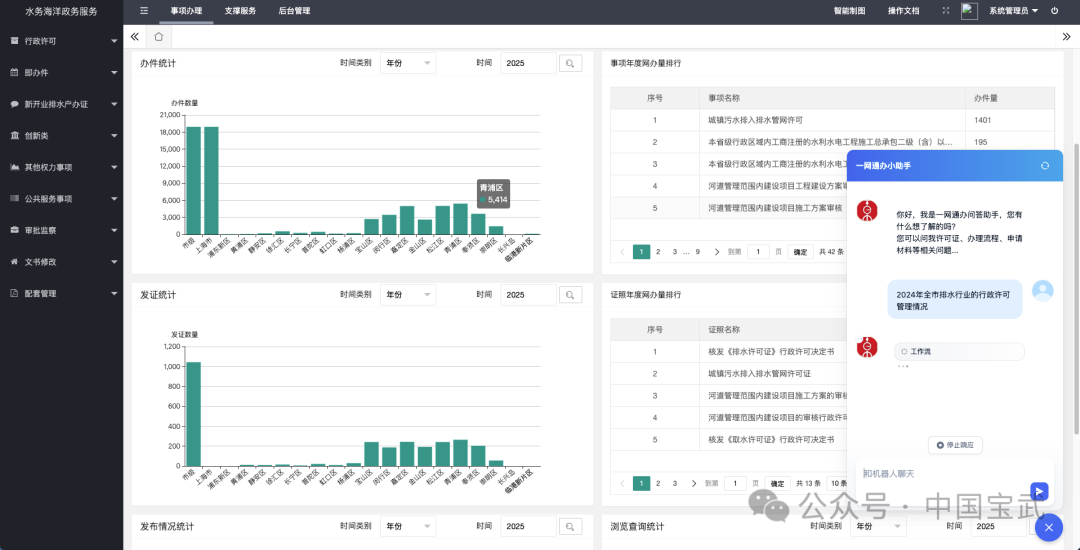
Task: Go to page 3 of 证照年度网办量排行
Action: point(675,484)
